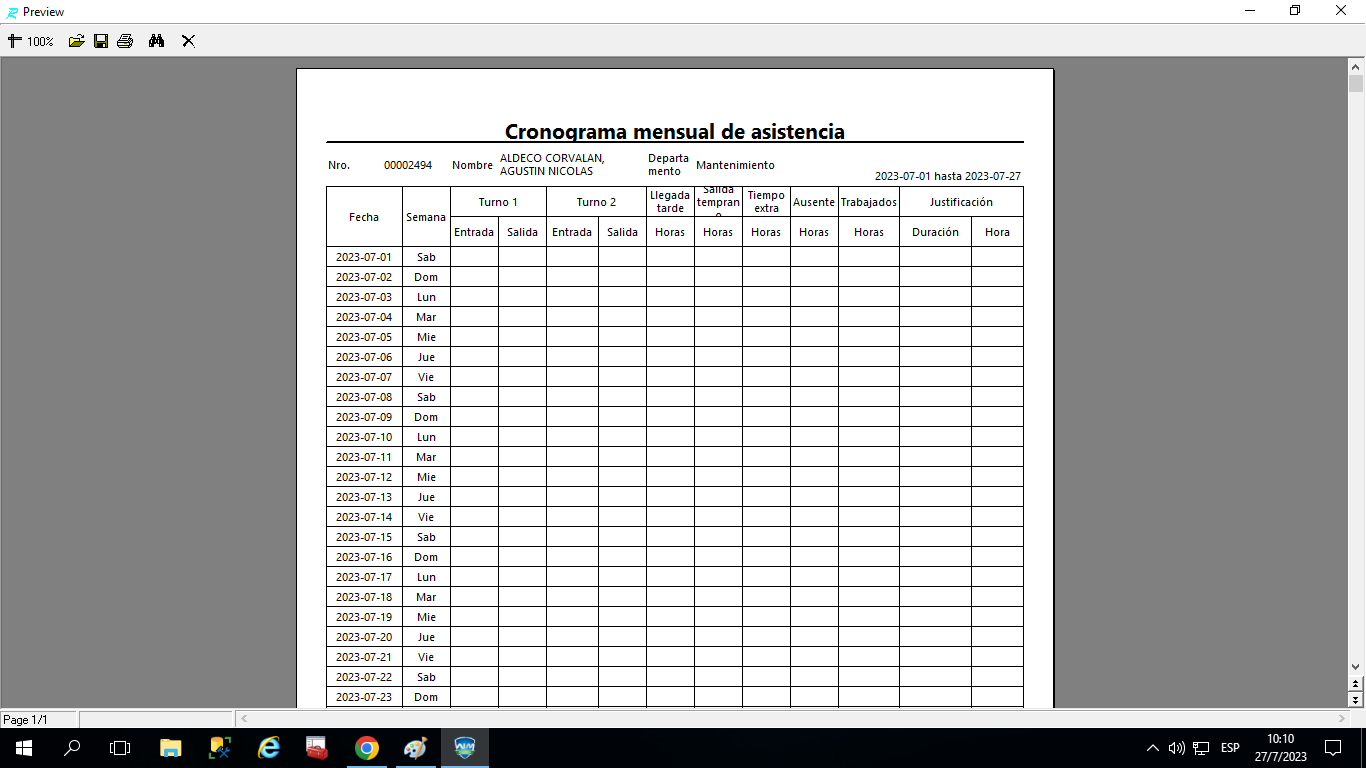Click the horizontal scrollbar left arrow
Viewport: 1366px width, 768px height.
click(243, 719)
